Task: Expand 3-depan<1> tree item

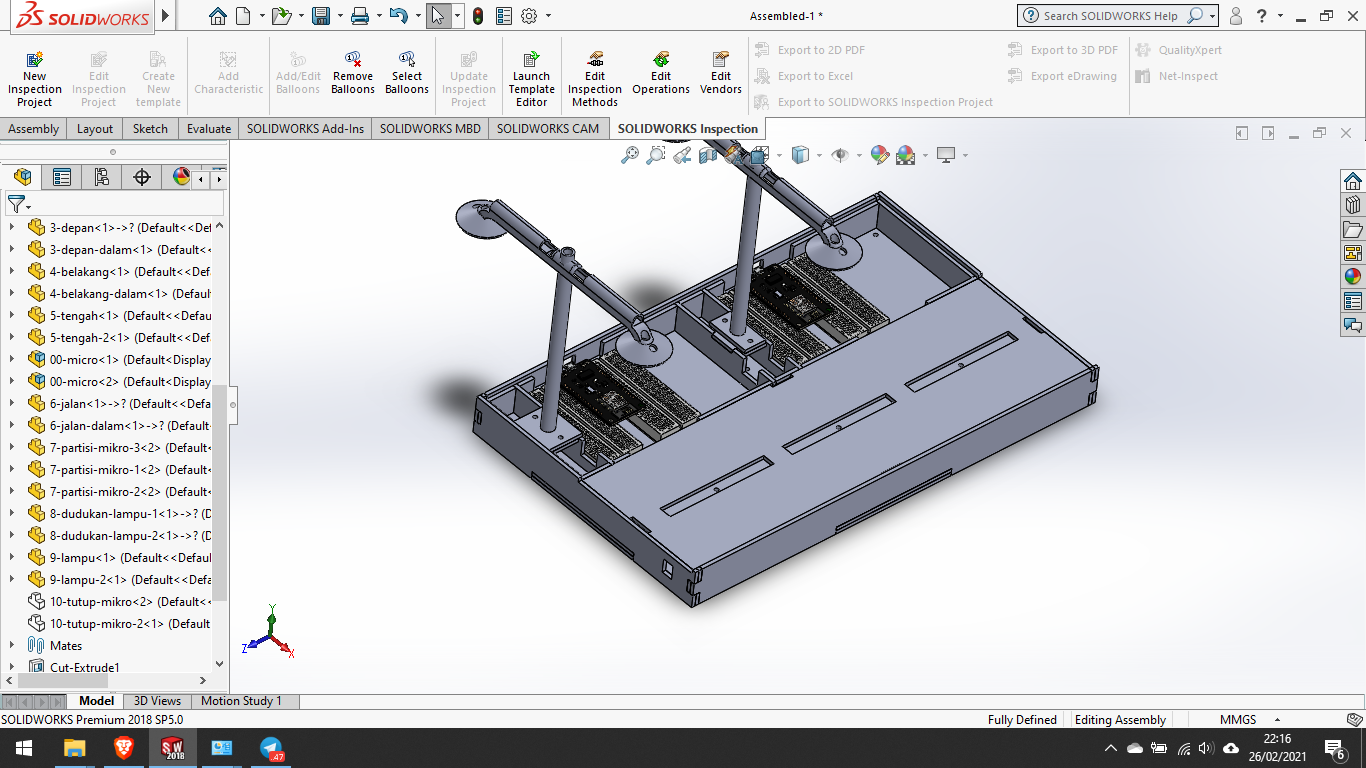Action: [12, 227]
